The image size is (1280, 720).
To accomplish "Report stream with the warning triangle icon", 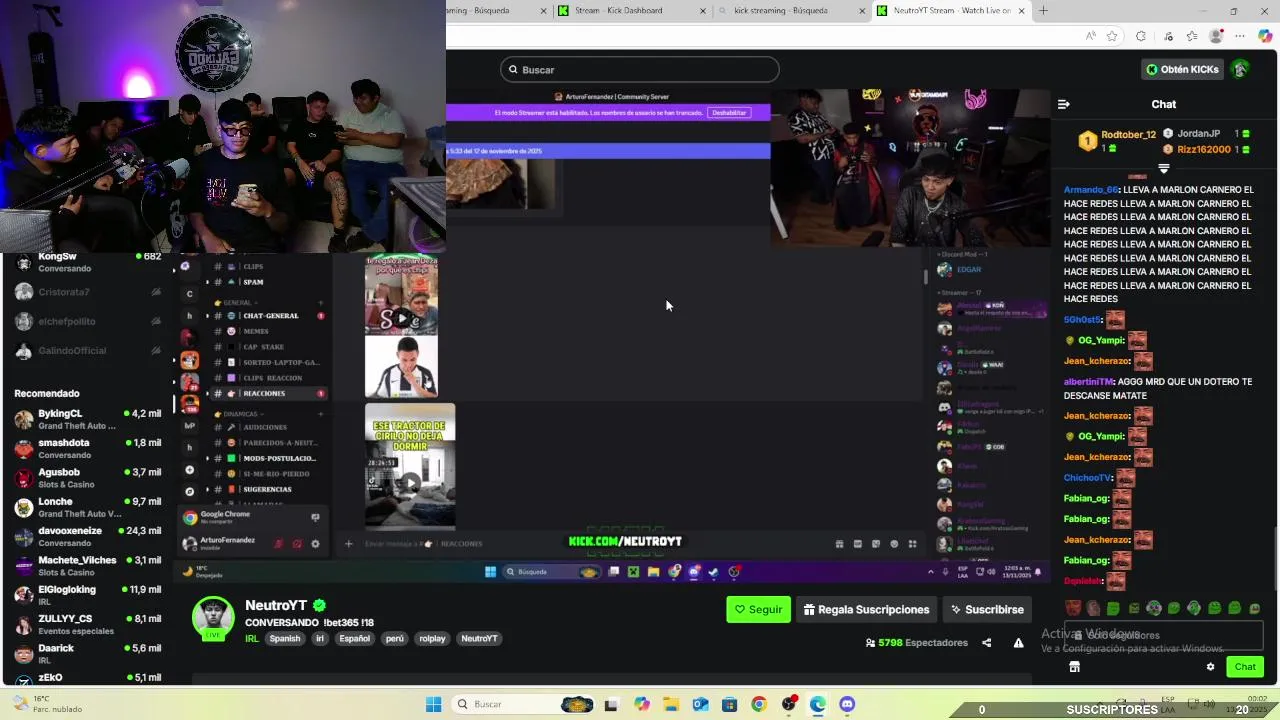I will (1018, 643).
